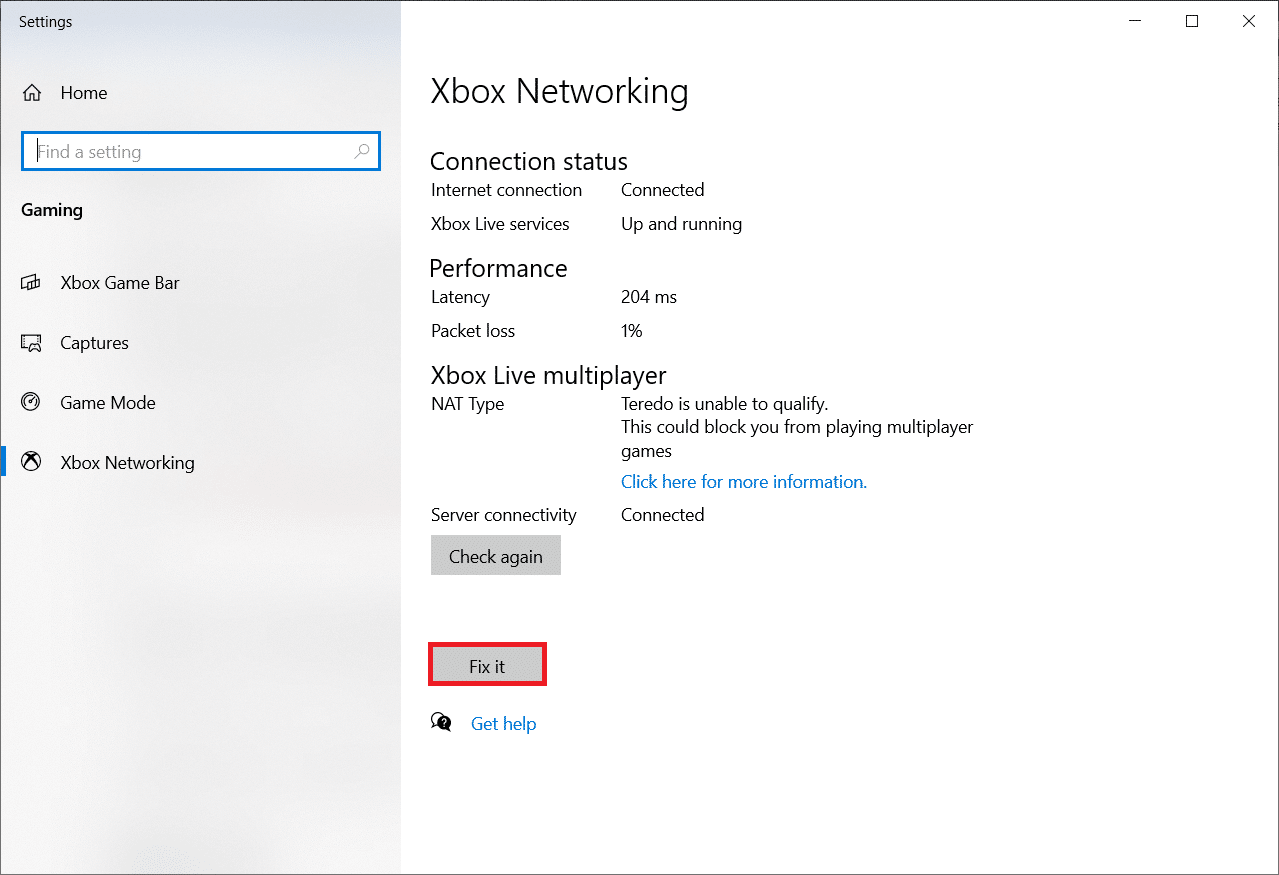The height and width of the screenshot is (875, 1279).
Task: Click the Performance heading
Action: point(498,268)
